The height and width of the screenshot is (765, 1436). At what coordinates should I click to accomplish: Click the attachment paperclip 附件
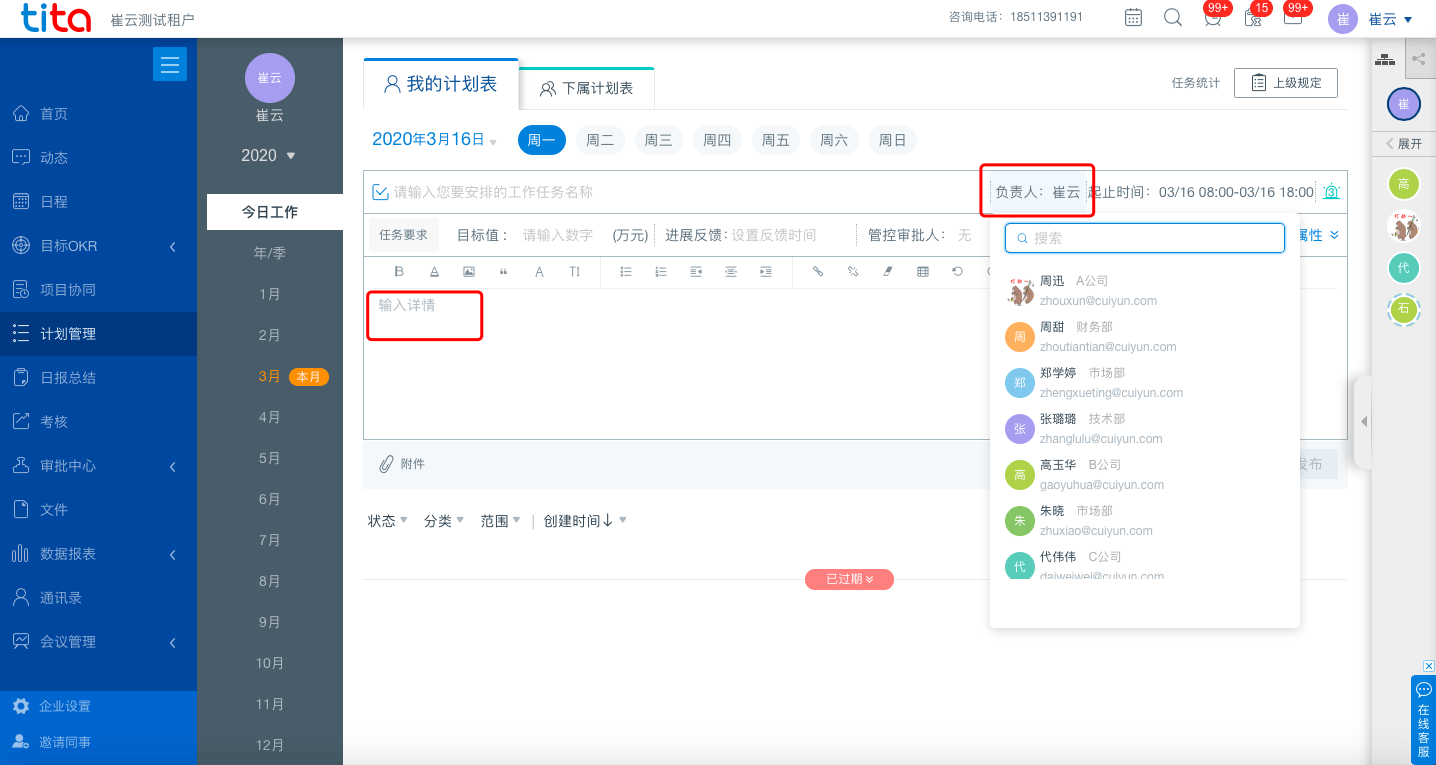tap(402, 464)
